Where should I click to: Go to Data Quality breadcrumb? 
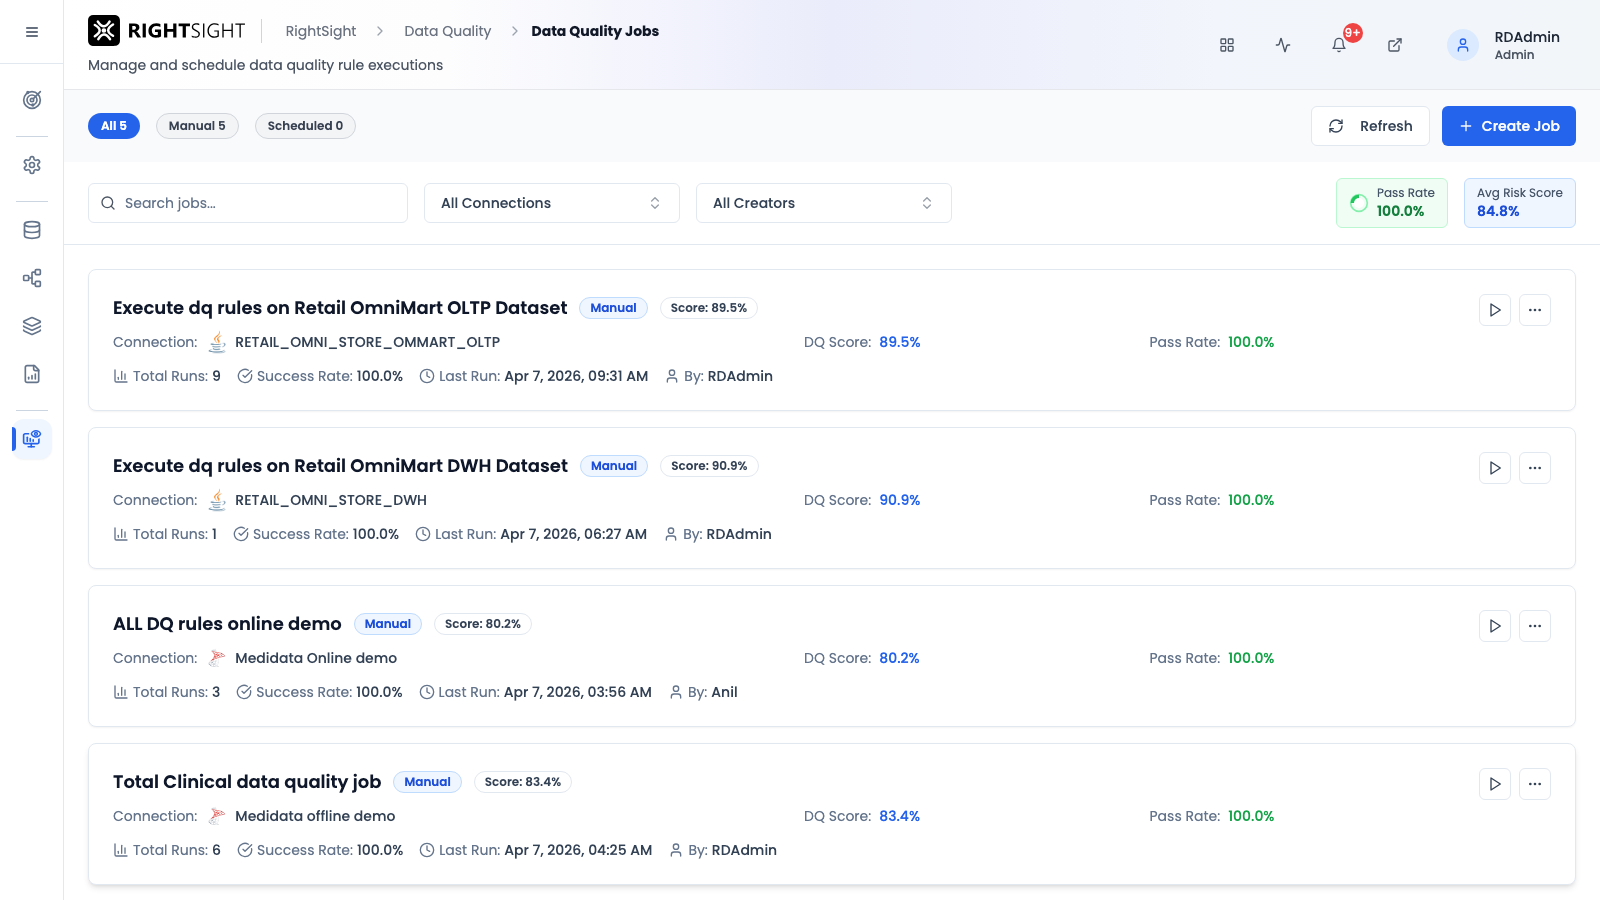click(447, 31)
